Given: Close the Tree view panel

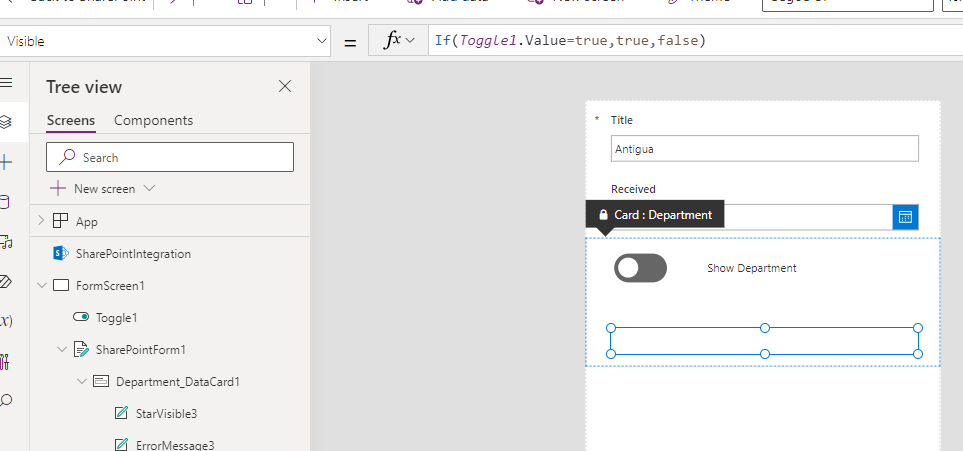Looking at the screenshot, I should (x=285, y=86).
